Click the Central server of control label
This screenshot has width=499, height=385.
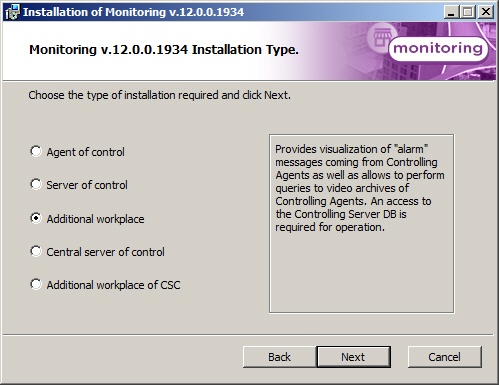pyautogui.click(x=105, y=252)
